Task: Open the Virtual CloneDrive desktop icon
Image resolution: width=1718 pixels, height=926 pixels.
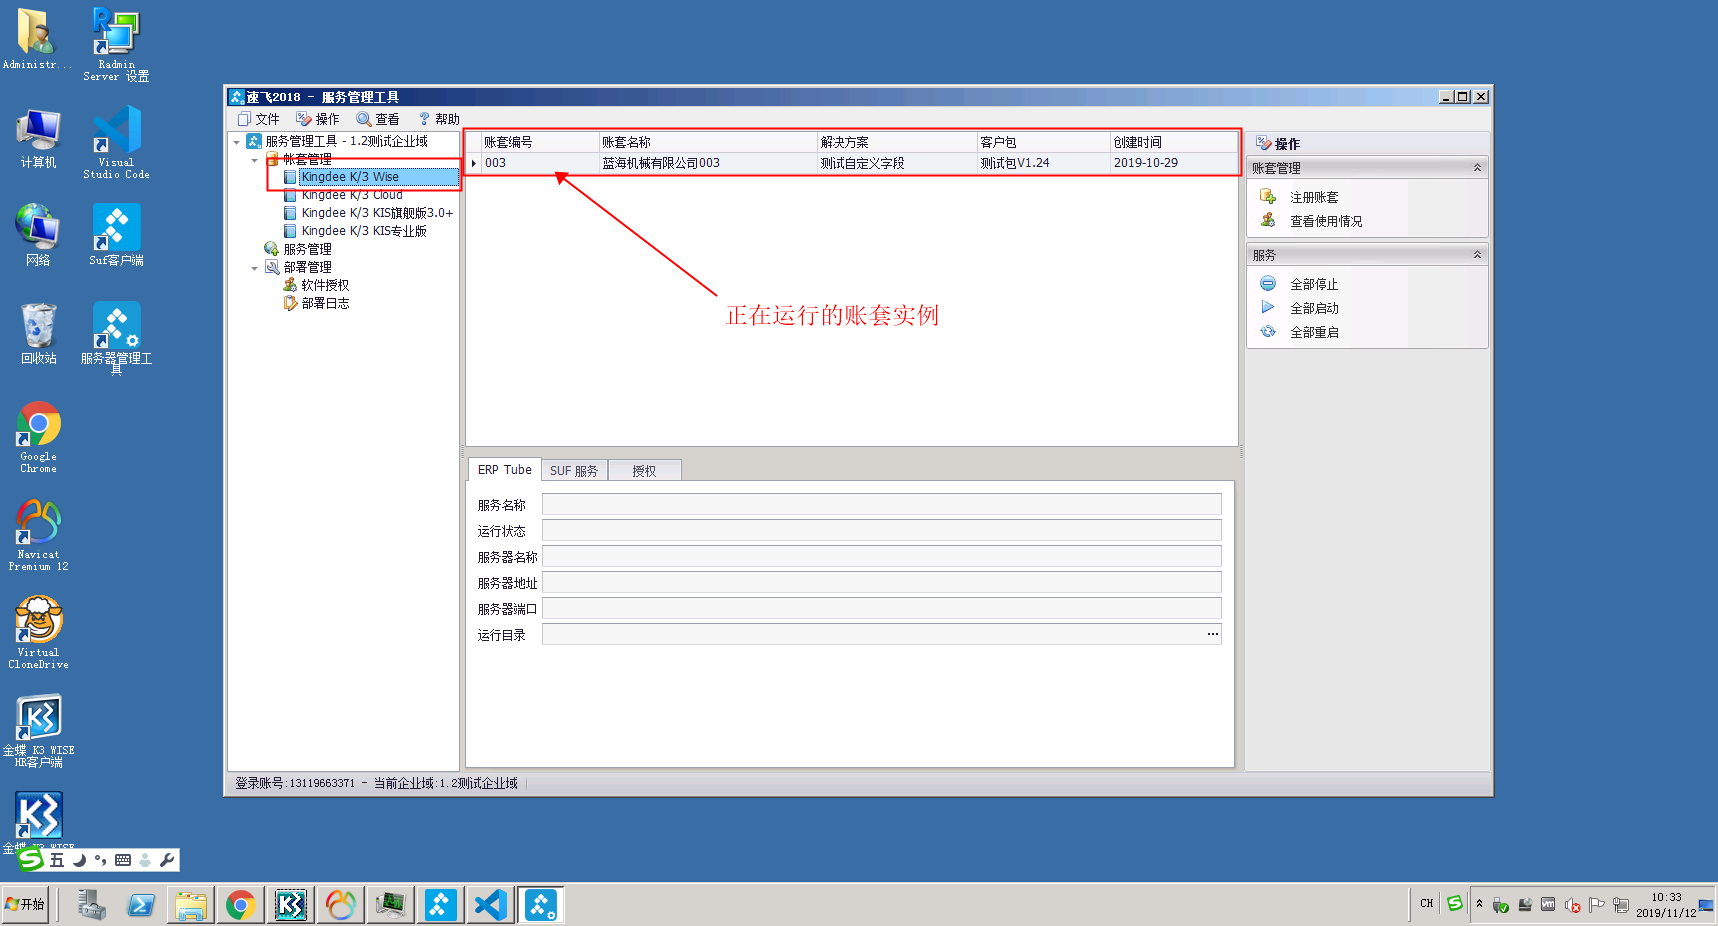Action: point(38,632)
